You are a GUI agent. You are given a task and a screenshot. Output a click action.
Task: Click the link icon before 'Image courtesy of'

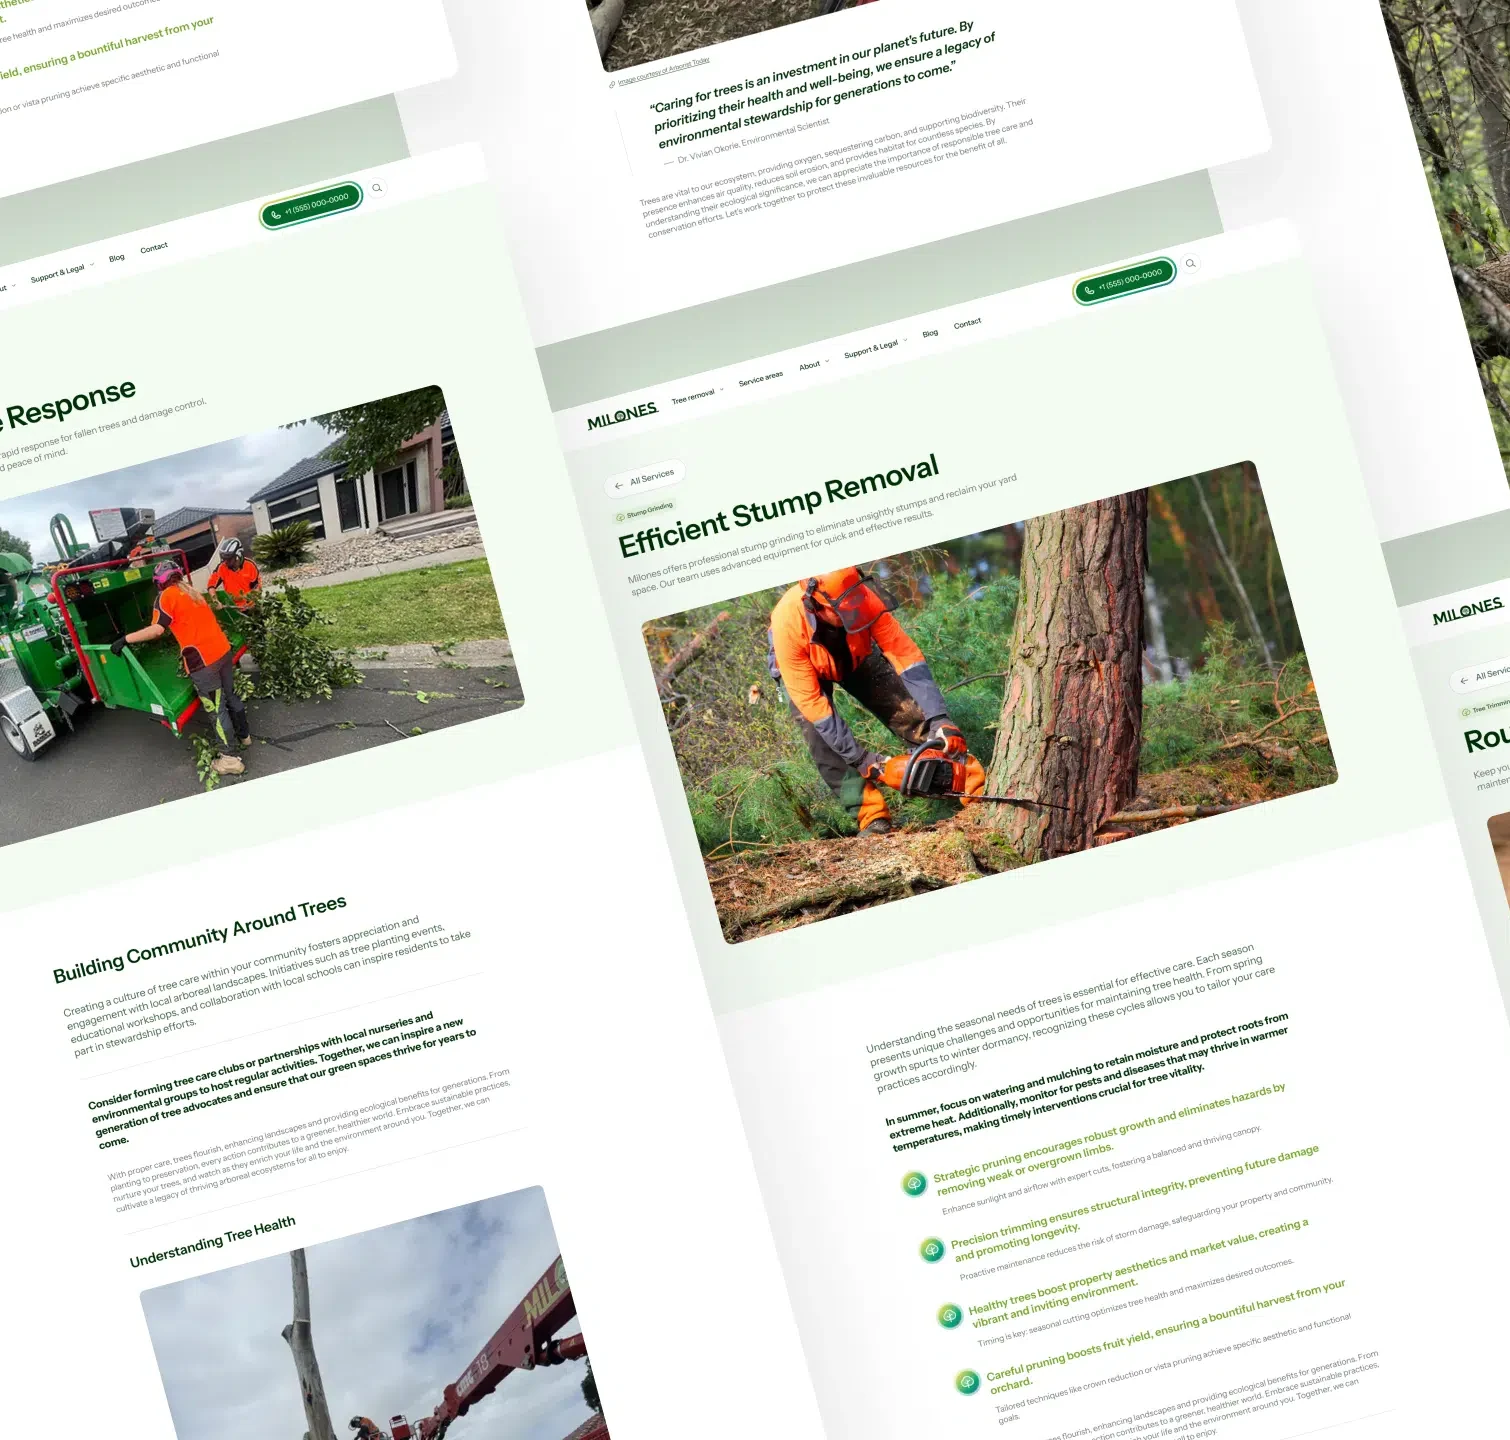[x=612, y=85]
